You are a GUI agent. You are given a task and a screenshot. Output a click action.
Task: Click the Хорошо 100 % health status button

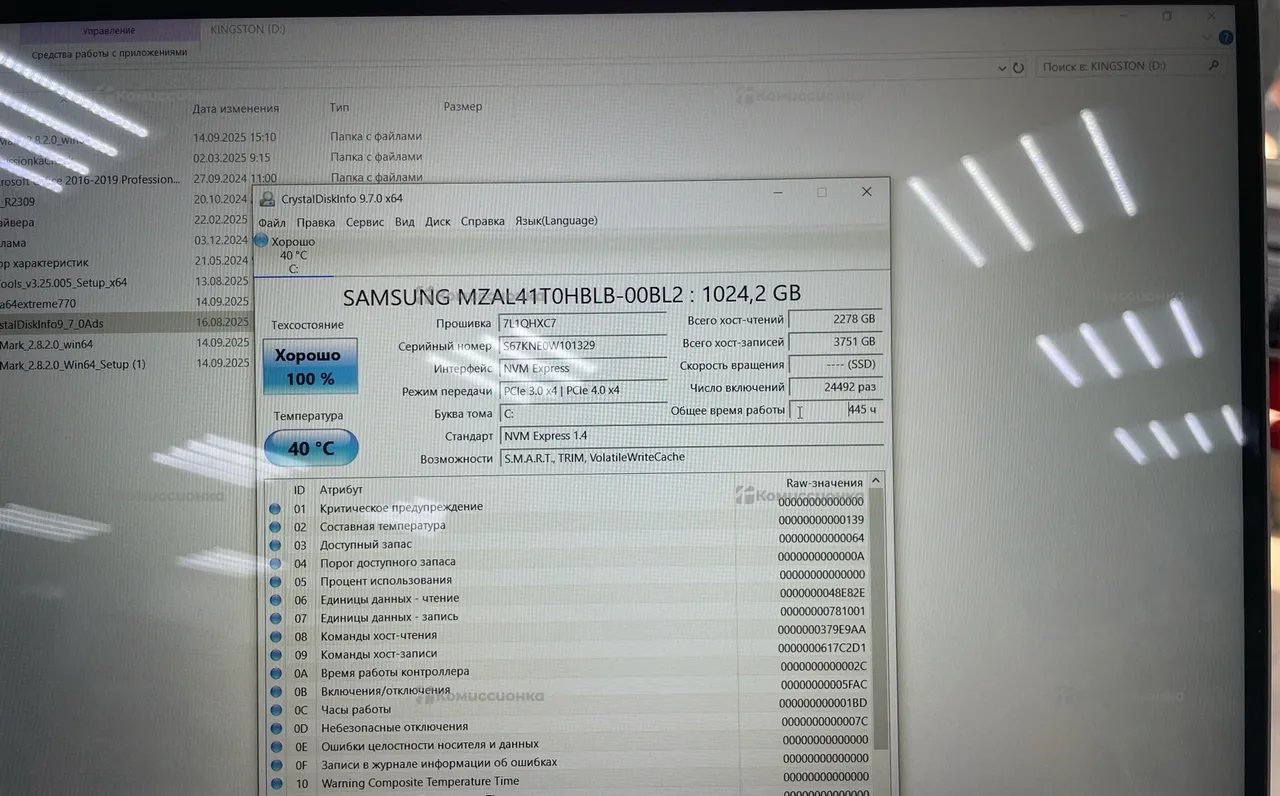[310, 366]
